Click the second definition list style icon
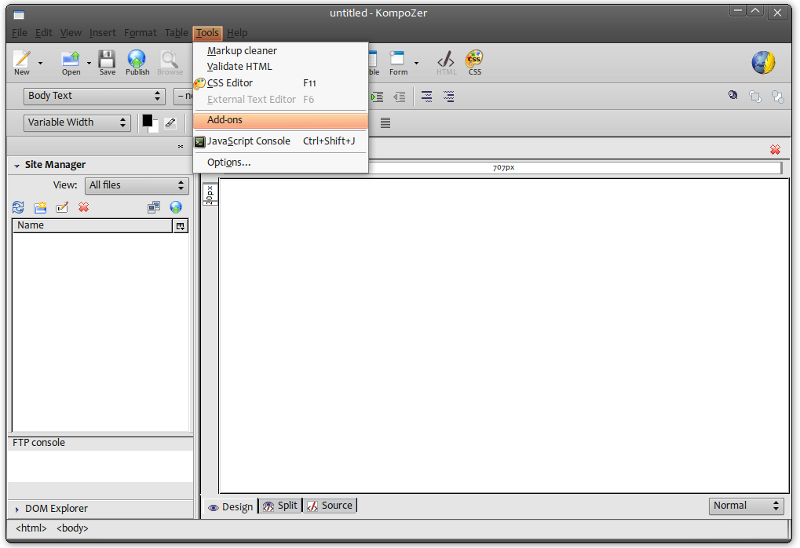 tap(448, 96)
